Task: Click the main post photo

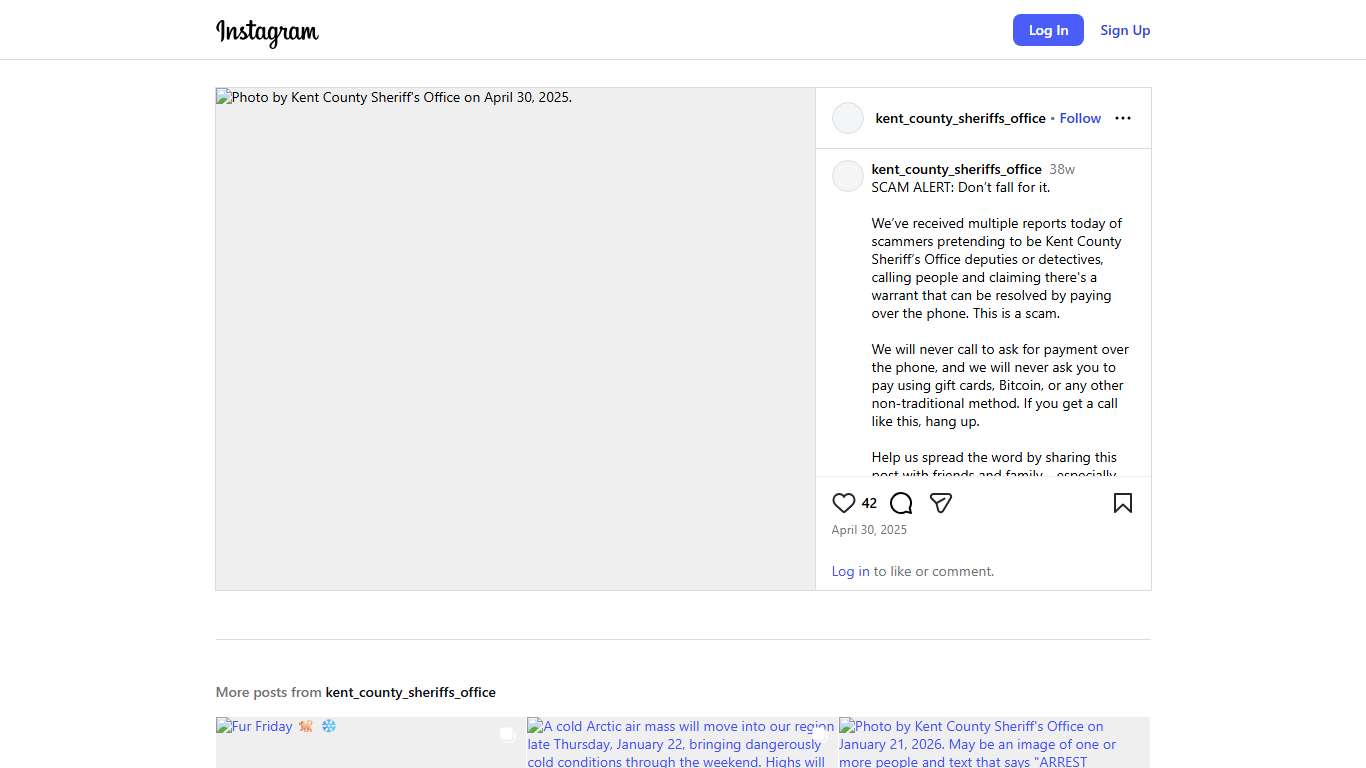Action: (515, 339)
